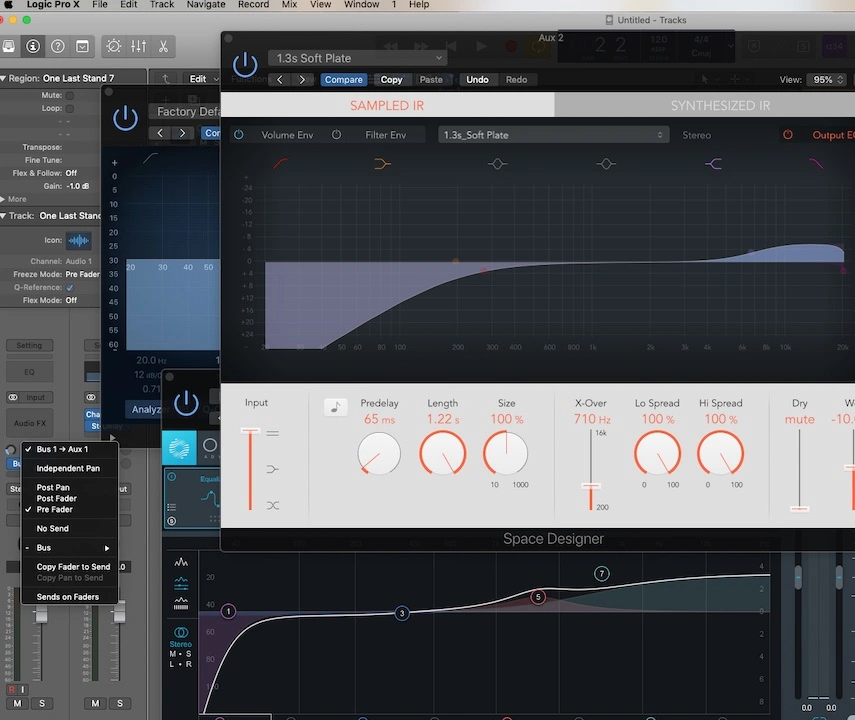Select the orange low shelf filter icon
The width and height of the screenshot is (855, 720).
[x=382, y=163]
